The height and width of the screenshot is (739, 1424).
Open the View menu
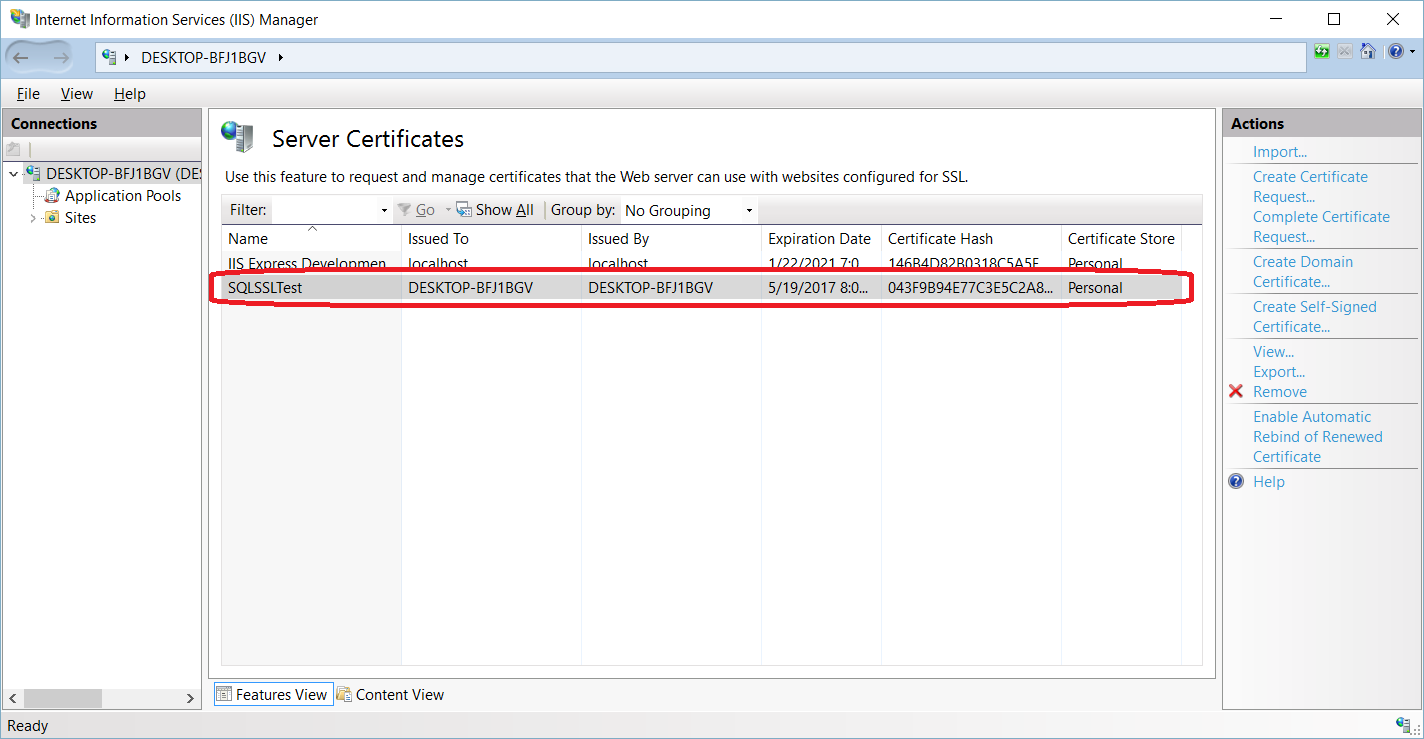coord(76,94)
